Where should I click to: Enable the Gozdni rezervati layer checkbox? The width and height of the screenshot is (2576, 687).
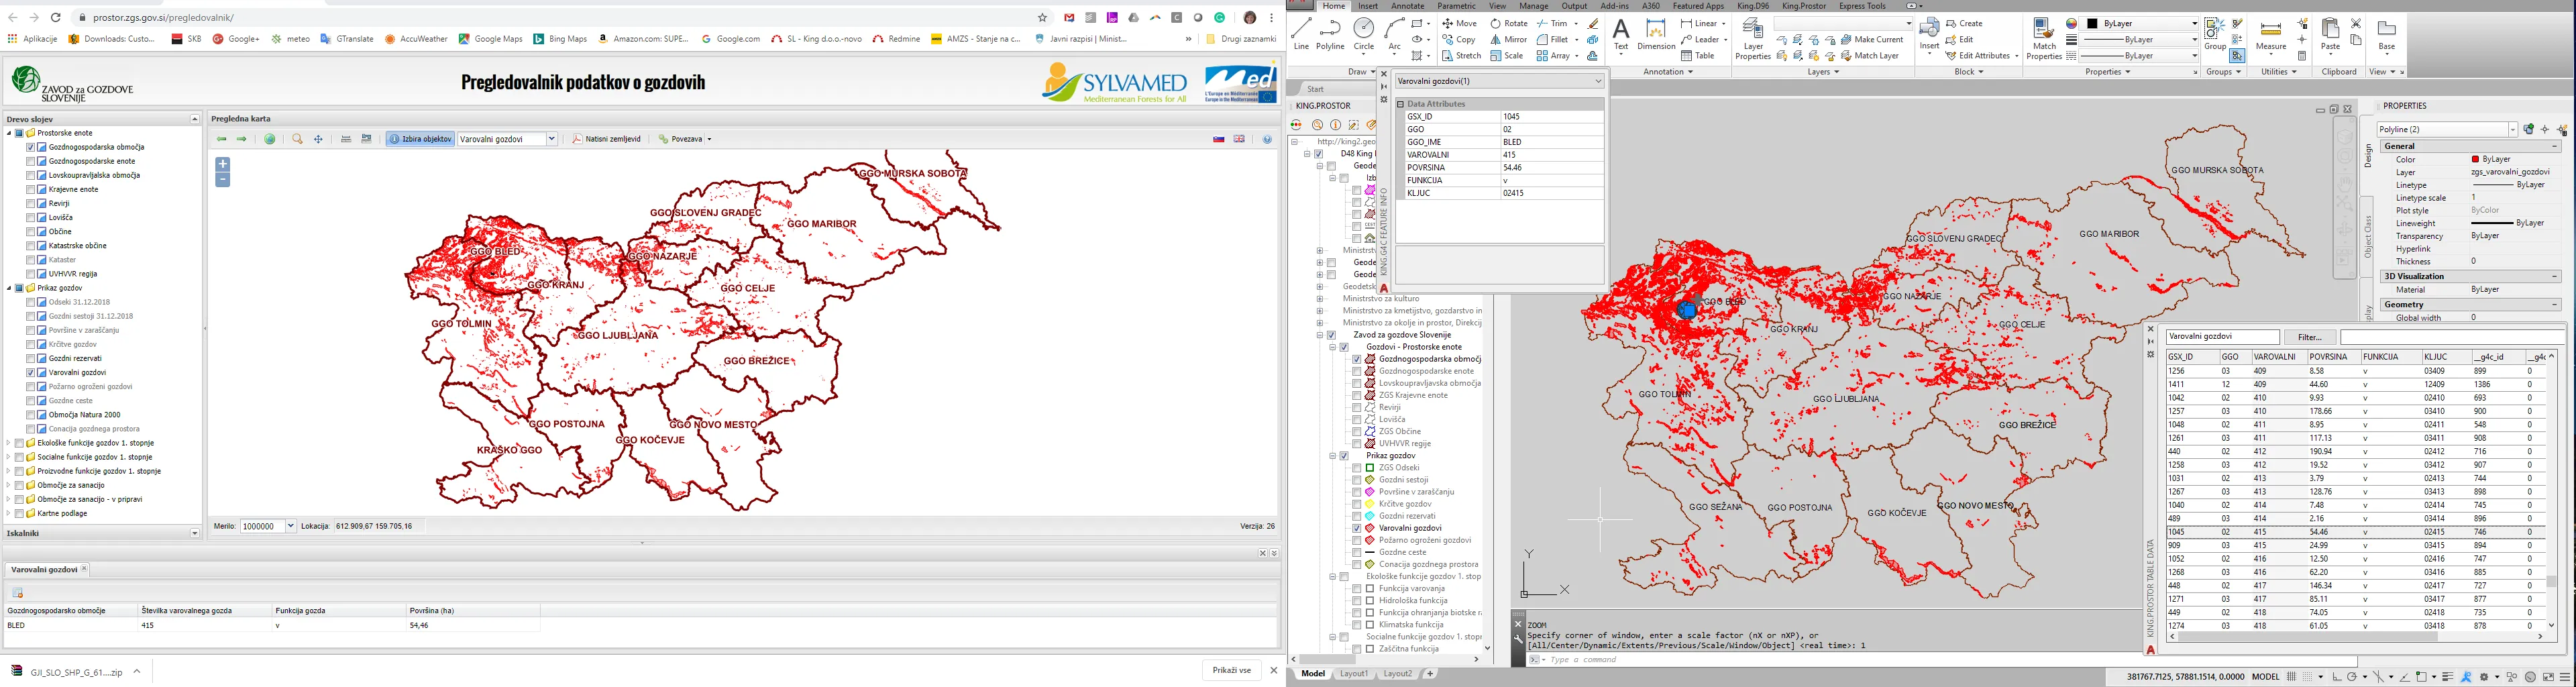tap(31, 358)
